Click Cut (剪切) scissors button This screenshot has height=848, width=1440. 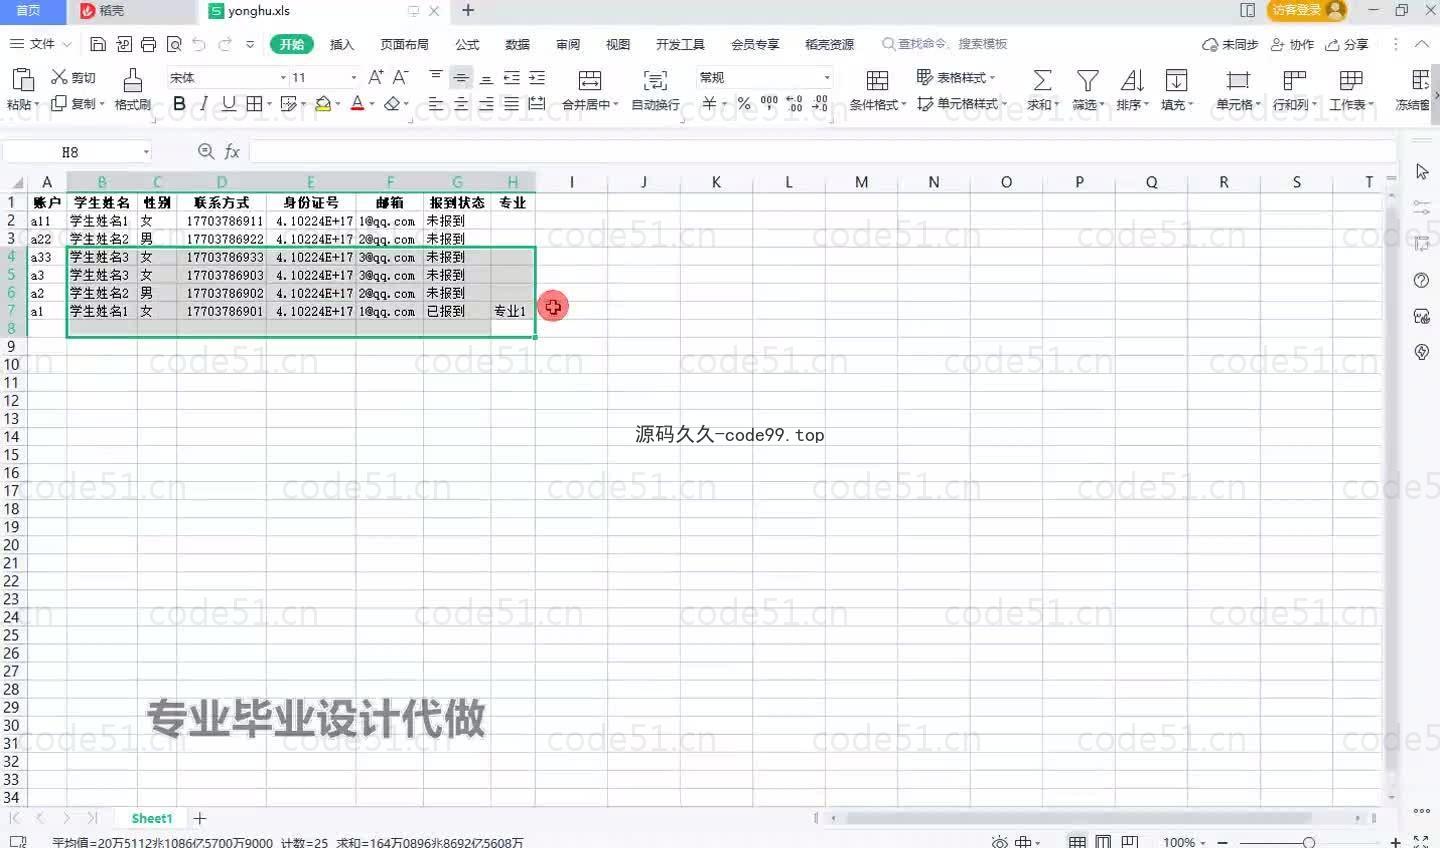coord(73,77)
